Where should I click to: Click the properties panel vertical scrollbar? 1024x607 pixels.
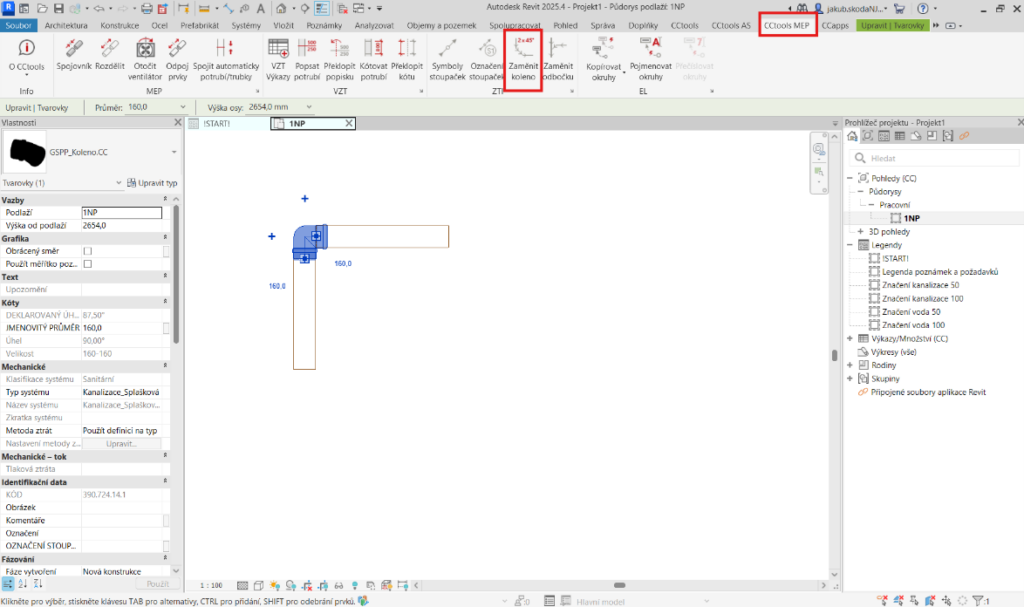click(176, 276)
